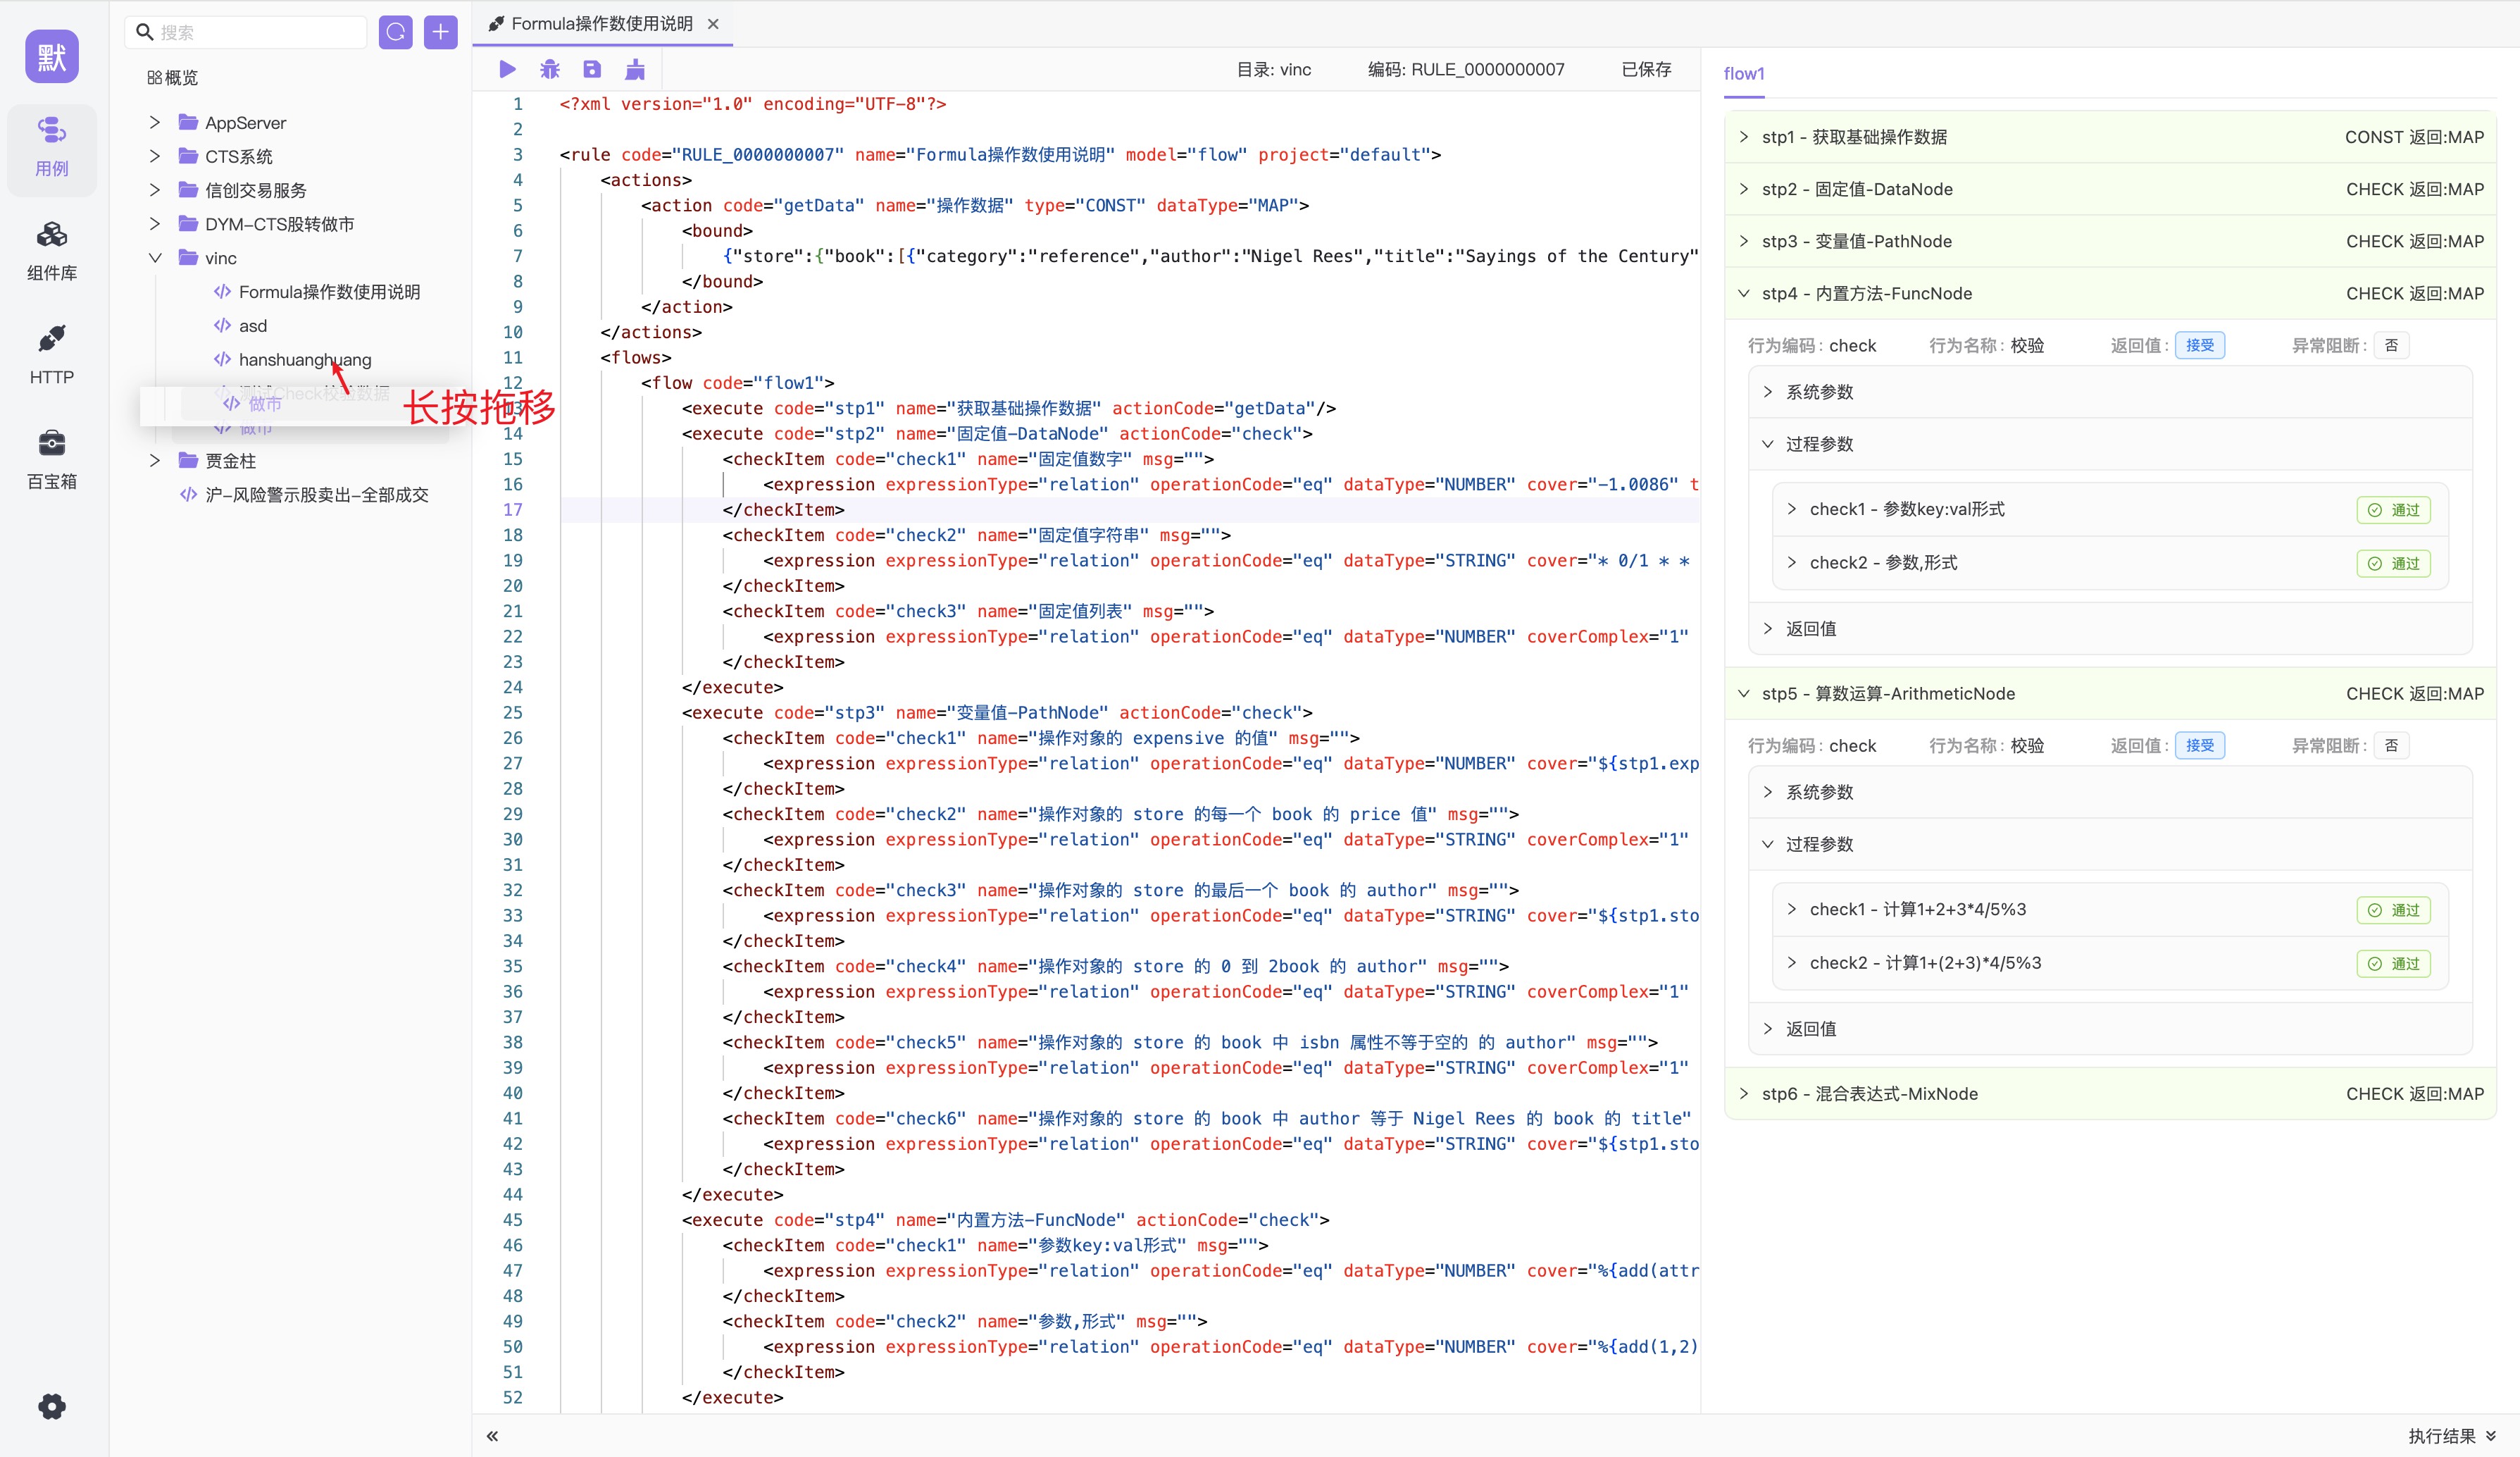
Task: Click the clean broom icon in toolbar
Action: point(635,69)
